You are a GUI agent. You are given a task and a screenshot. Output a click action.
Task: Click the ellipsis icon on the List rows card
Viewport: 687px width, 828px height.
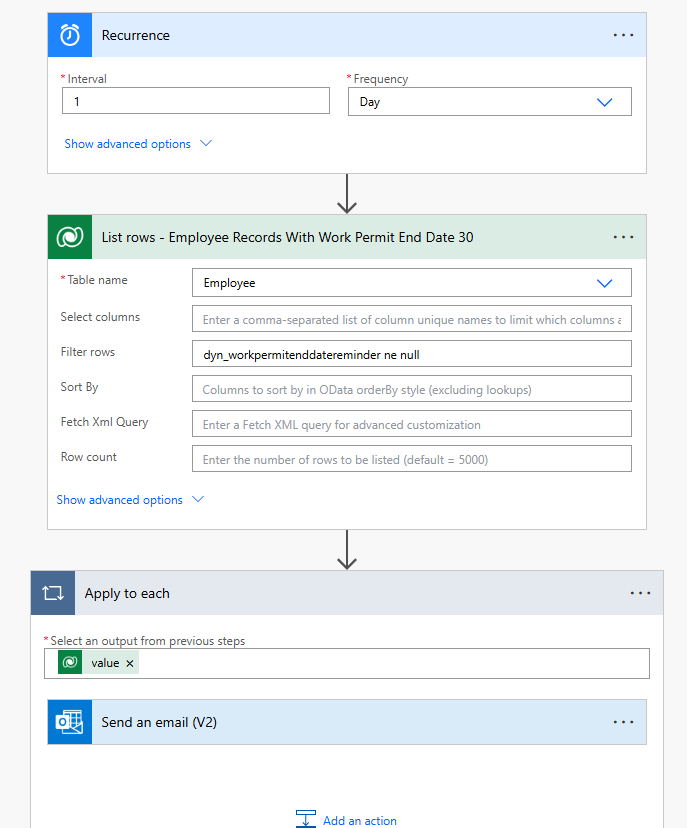point(623,237)
